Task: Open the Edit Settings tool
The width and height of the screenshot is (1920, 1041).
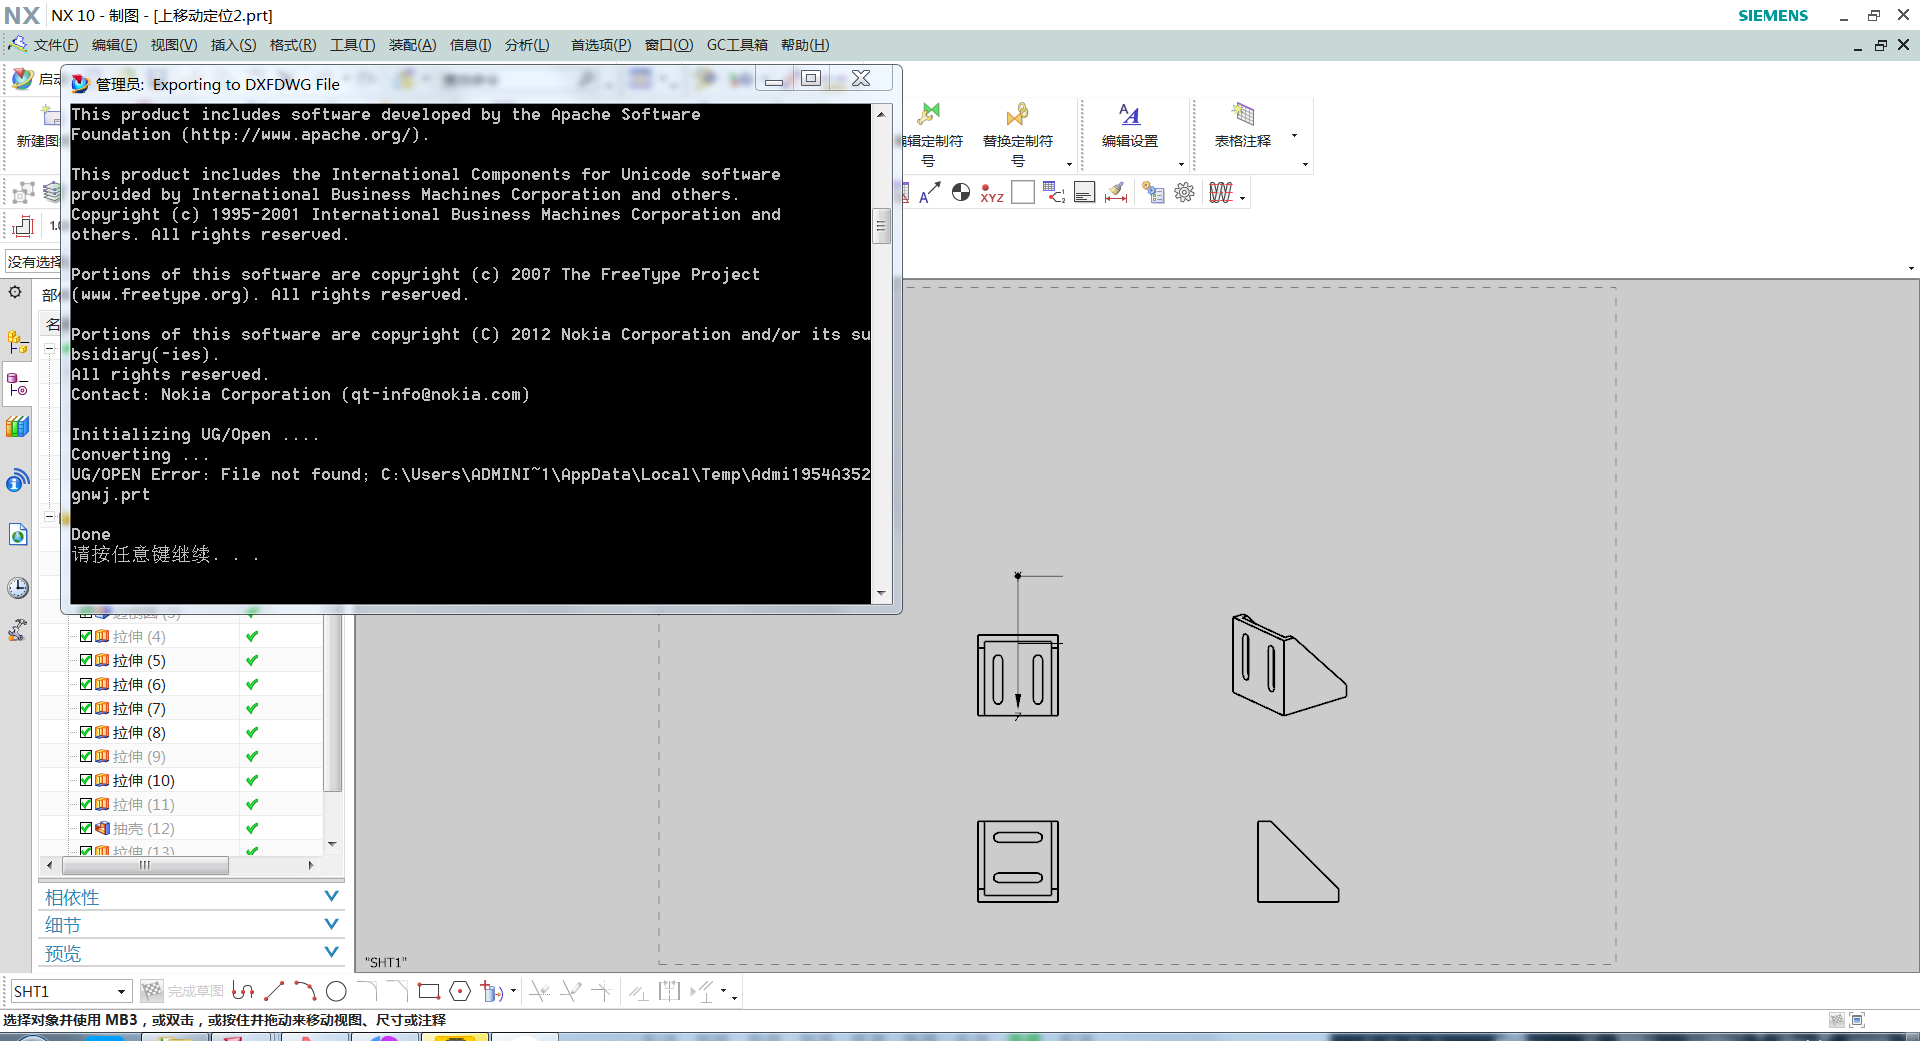Action: click(1130, 126)
